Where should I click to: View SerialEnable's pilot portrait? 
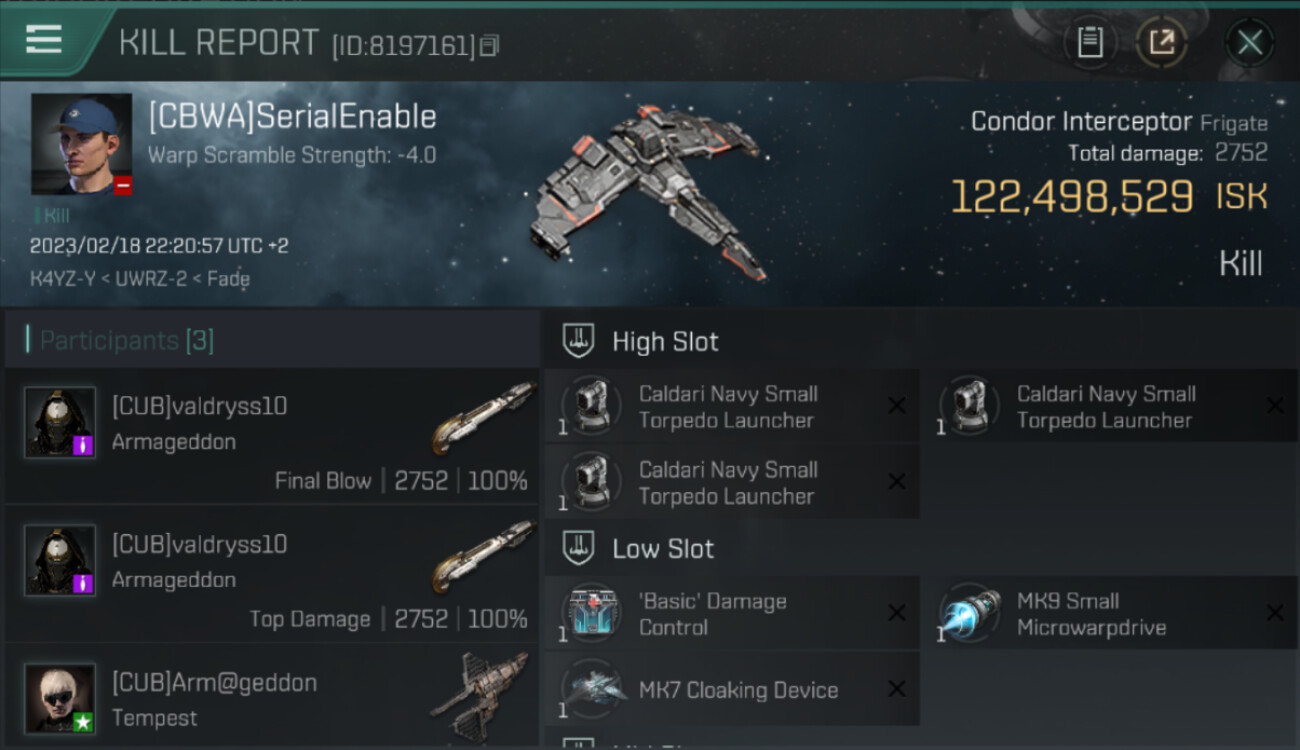point(81,144)
